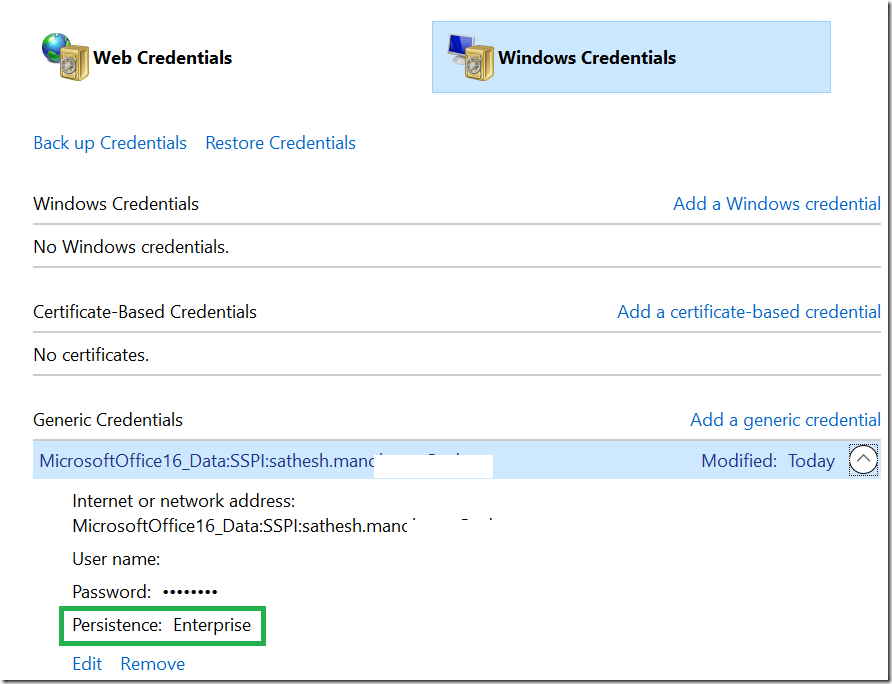Select the MicrosoftOffice16_Data:SSPI credential row title

(x=208, y=460)
